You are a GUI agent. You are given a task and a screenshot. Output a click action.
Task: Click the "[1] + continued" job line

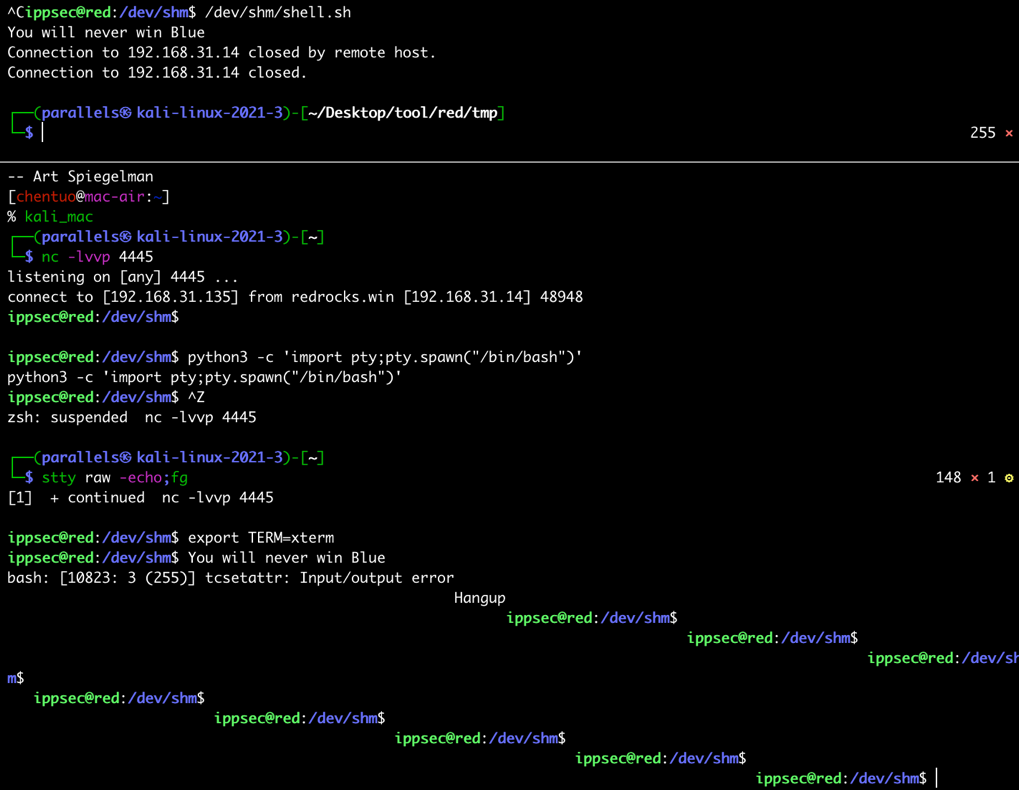140,498
